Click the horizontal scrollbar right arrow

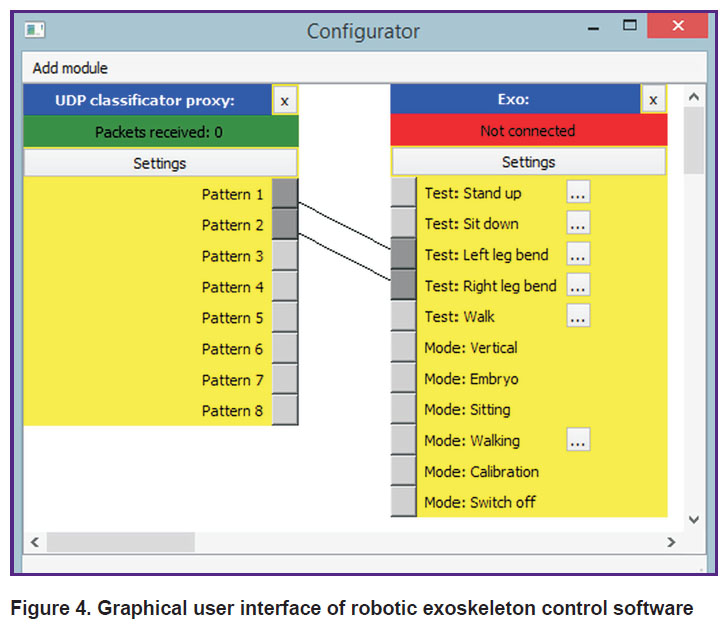671,542
